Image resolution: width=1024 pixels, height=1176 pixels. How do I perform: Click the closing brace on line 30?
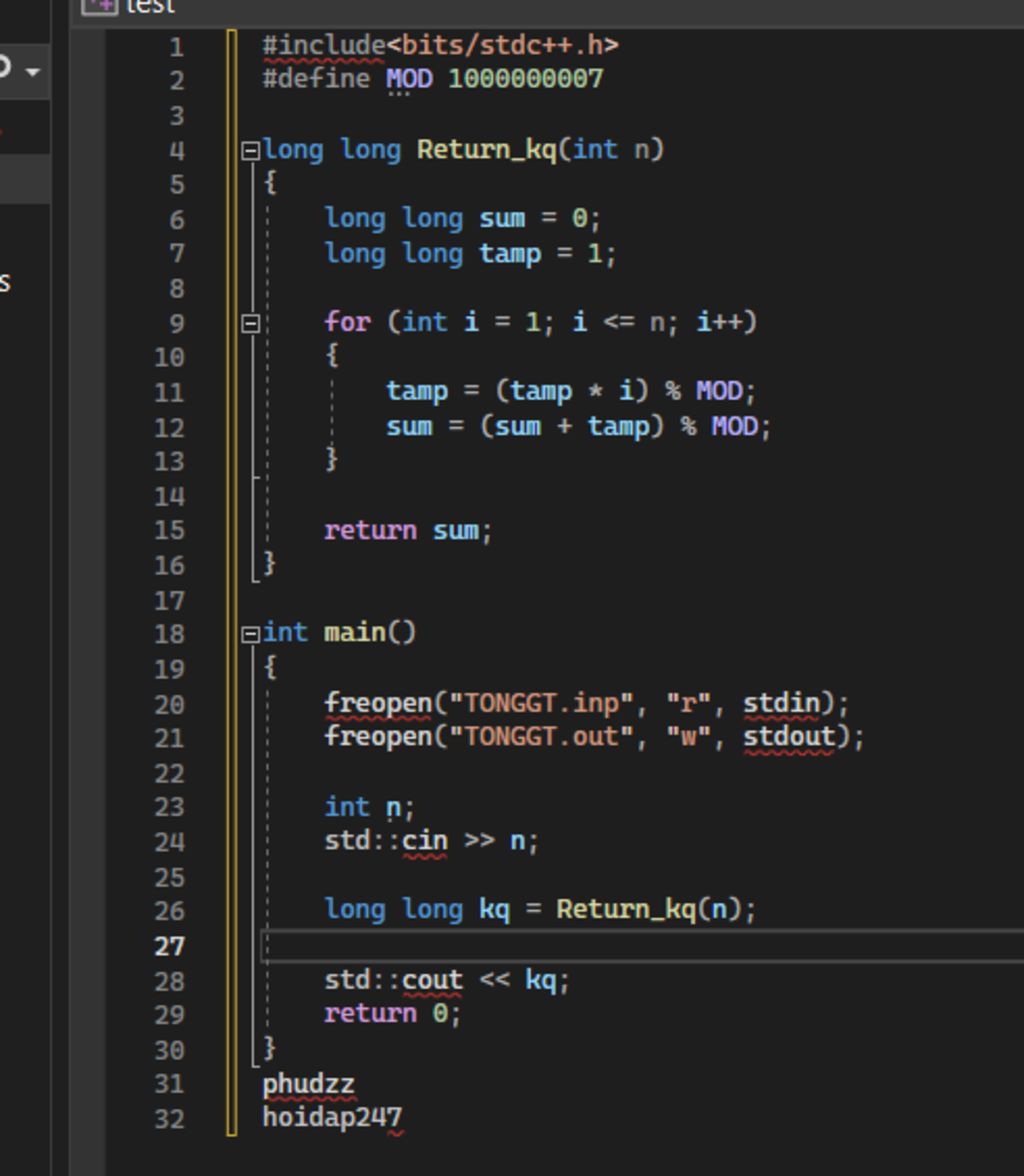[x=269, y=1046]
